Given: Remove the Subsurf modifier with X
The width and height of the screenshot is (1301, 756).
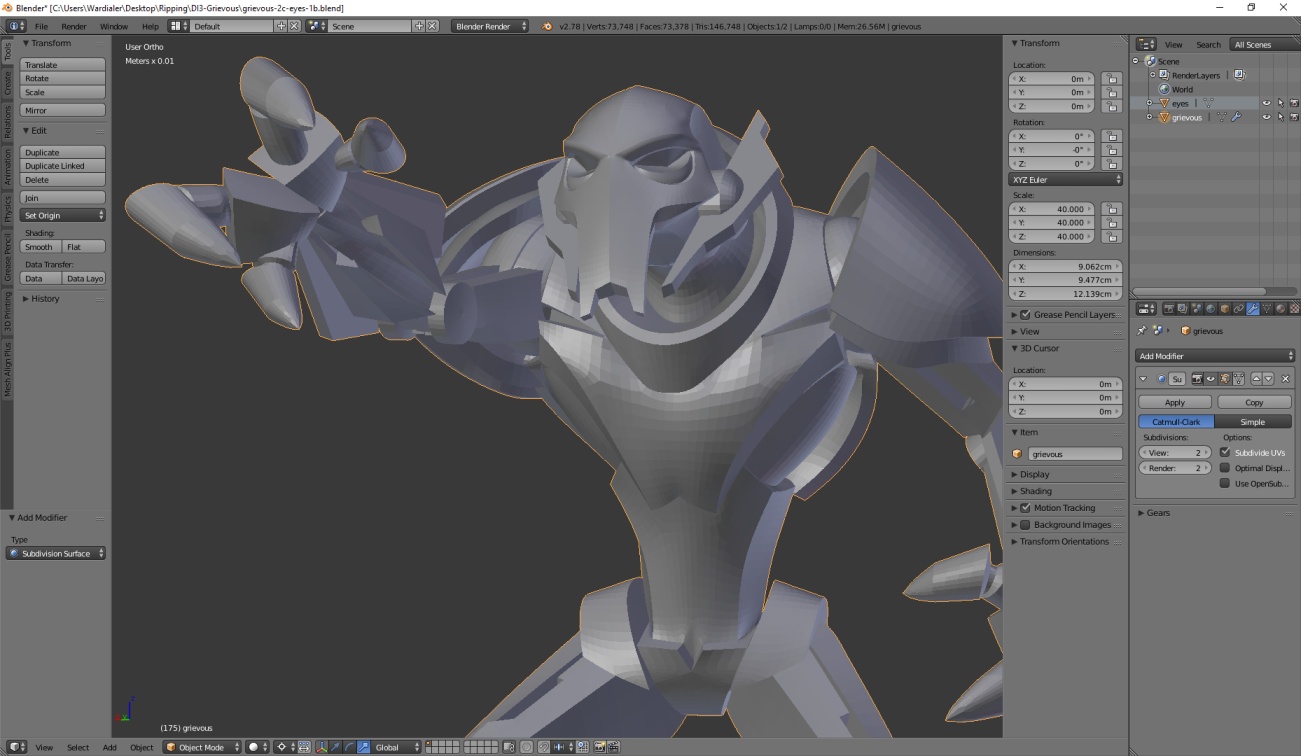Looking at the screenshot, I should [x=1286, y=379].
